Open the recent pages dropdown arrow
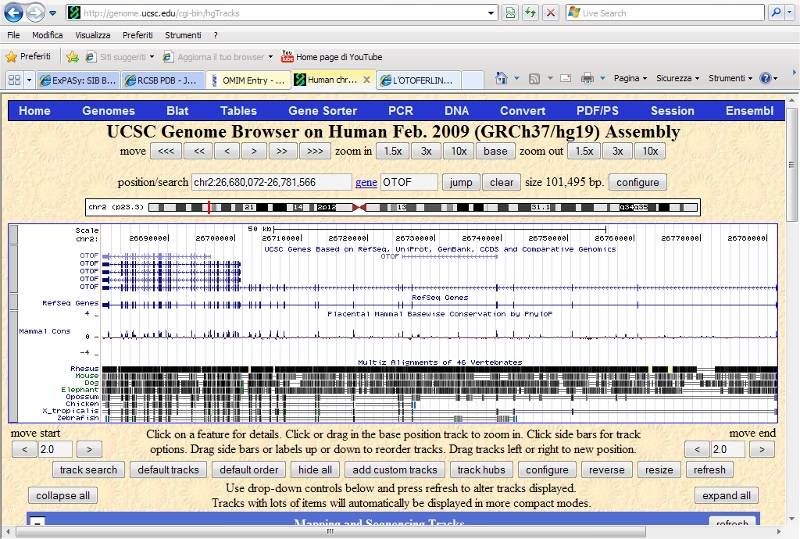 click(53, 13)
